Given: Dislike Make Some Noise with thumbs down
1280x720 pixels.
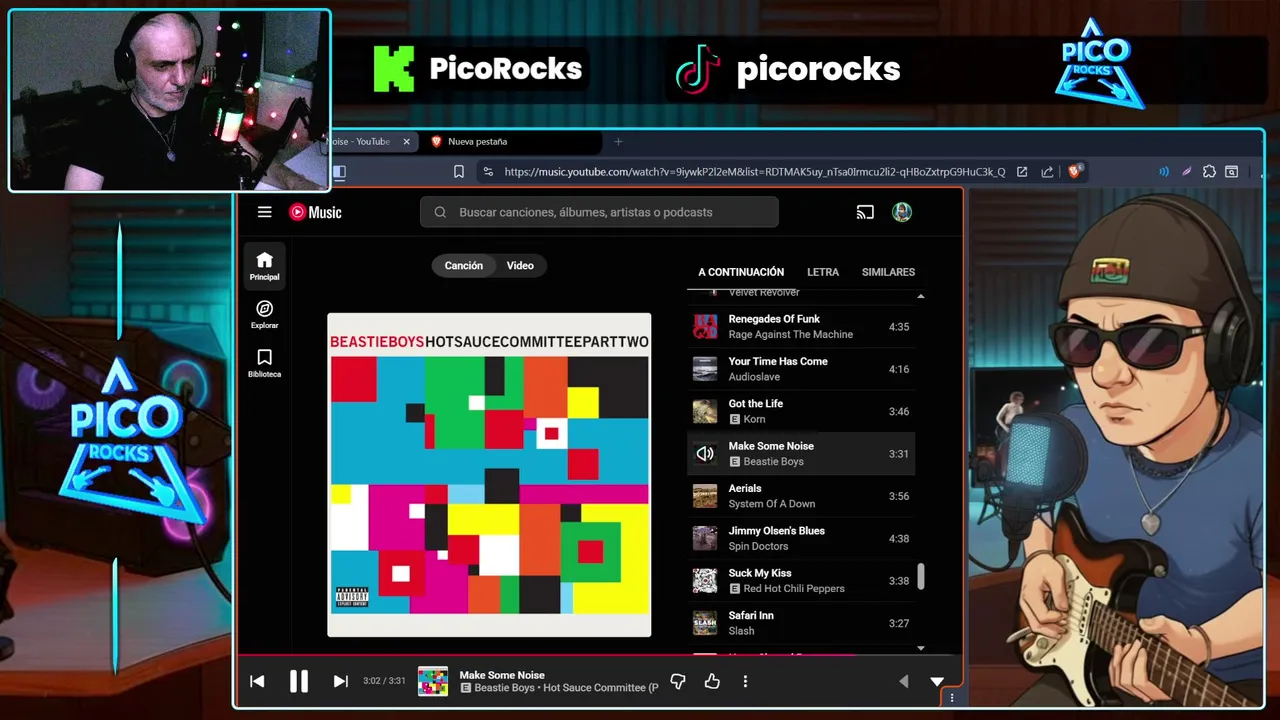Looking at the screenshot, I should pyautogui.click(x=678, y=681).
